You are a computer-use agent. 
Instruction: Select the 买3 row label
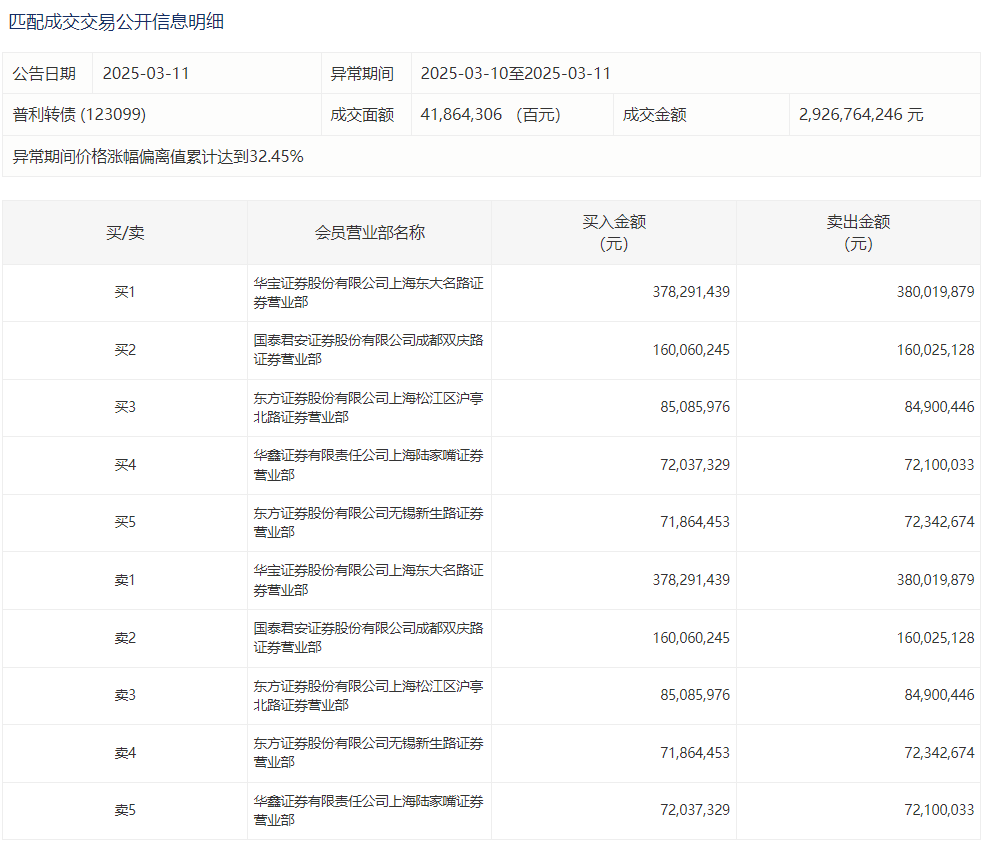tap(125, 408)
